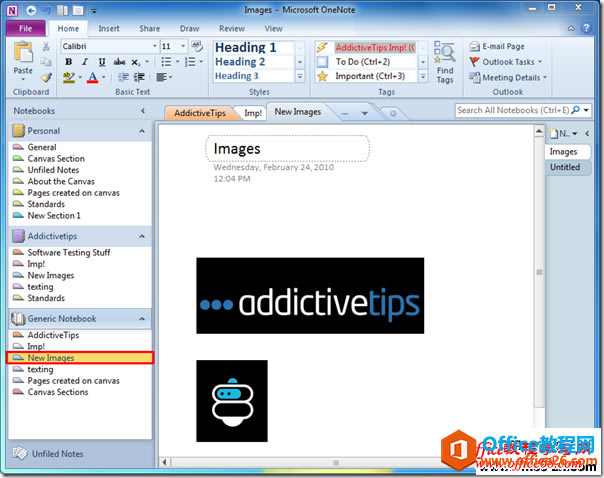604x478 pixels.
Task: Collapse the page tabs pane
Action: (587, 134)
